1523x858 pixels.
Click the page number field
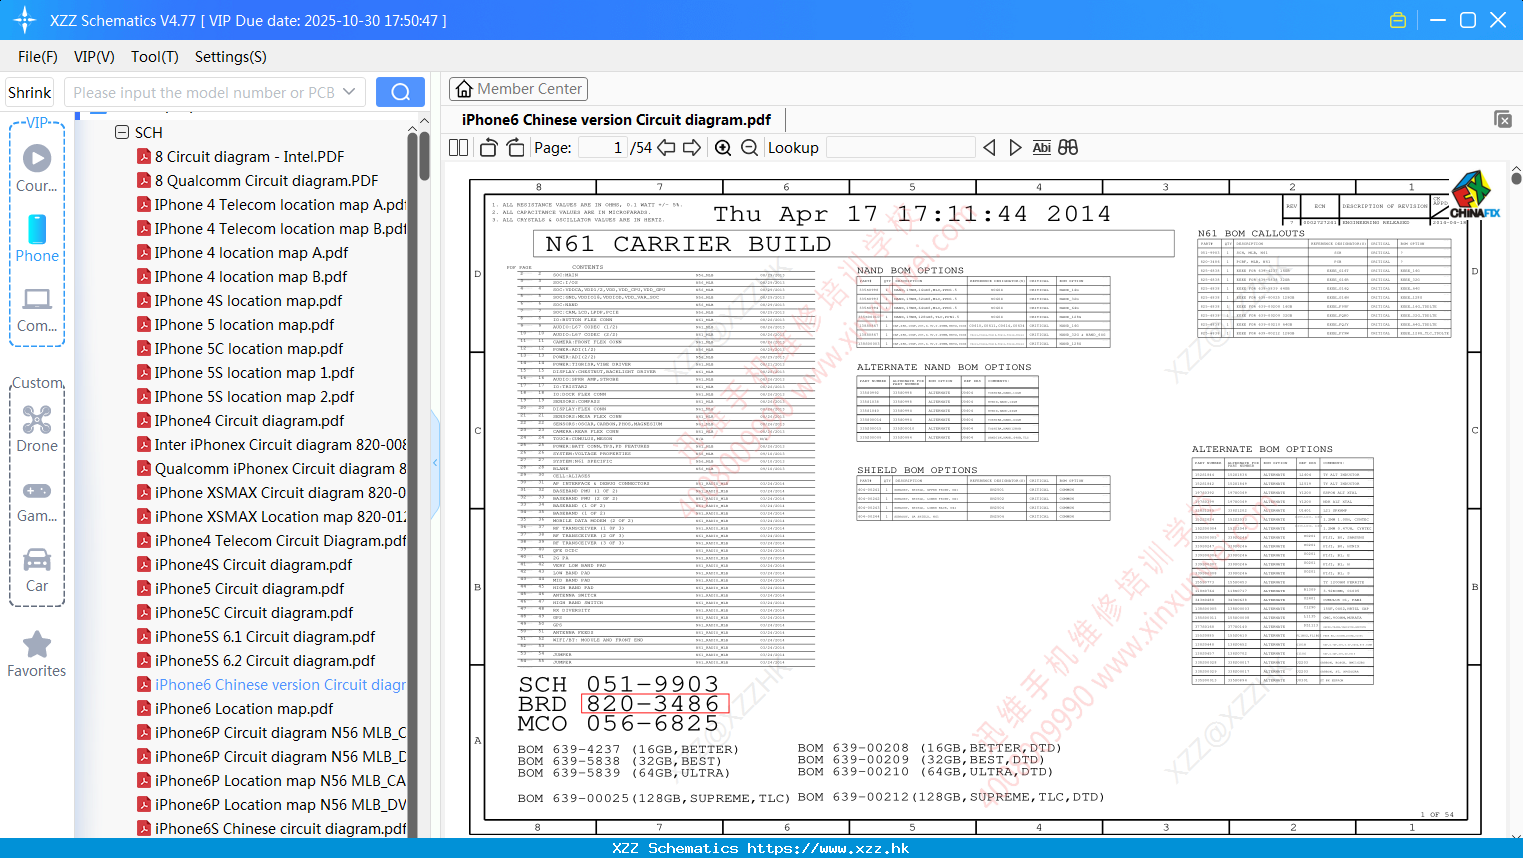[603, 147]
